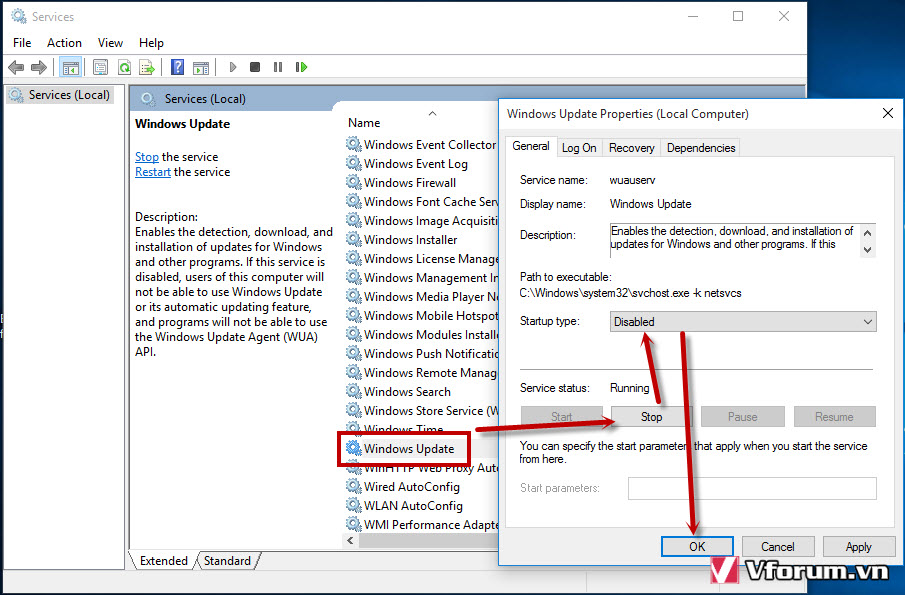
Task: Toggle Show/Hide Action Pane toolbar icon
Action: coord(201,68)
